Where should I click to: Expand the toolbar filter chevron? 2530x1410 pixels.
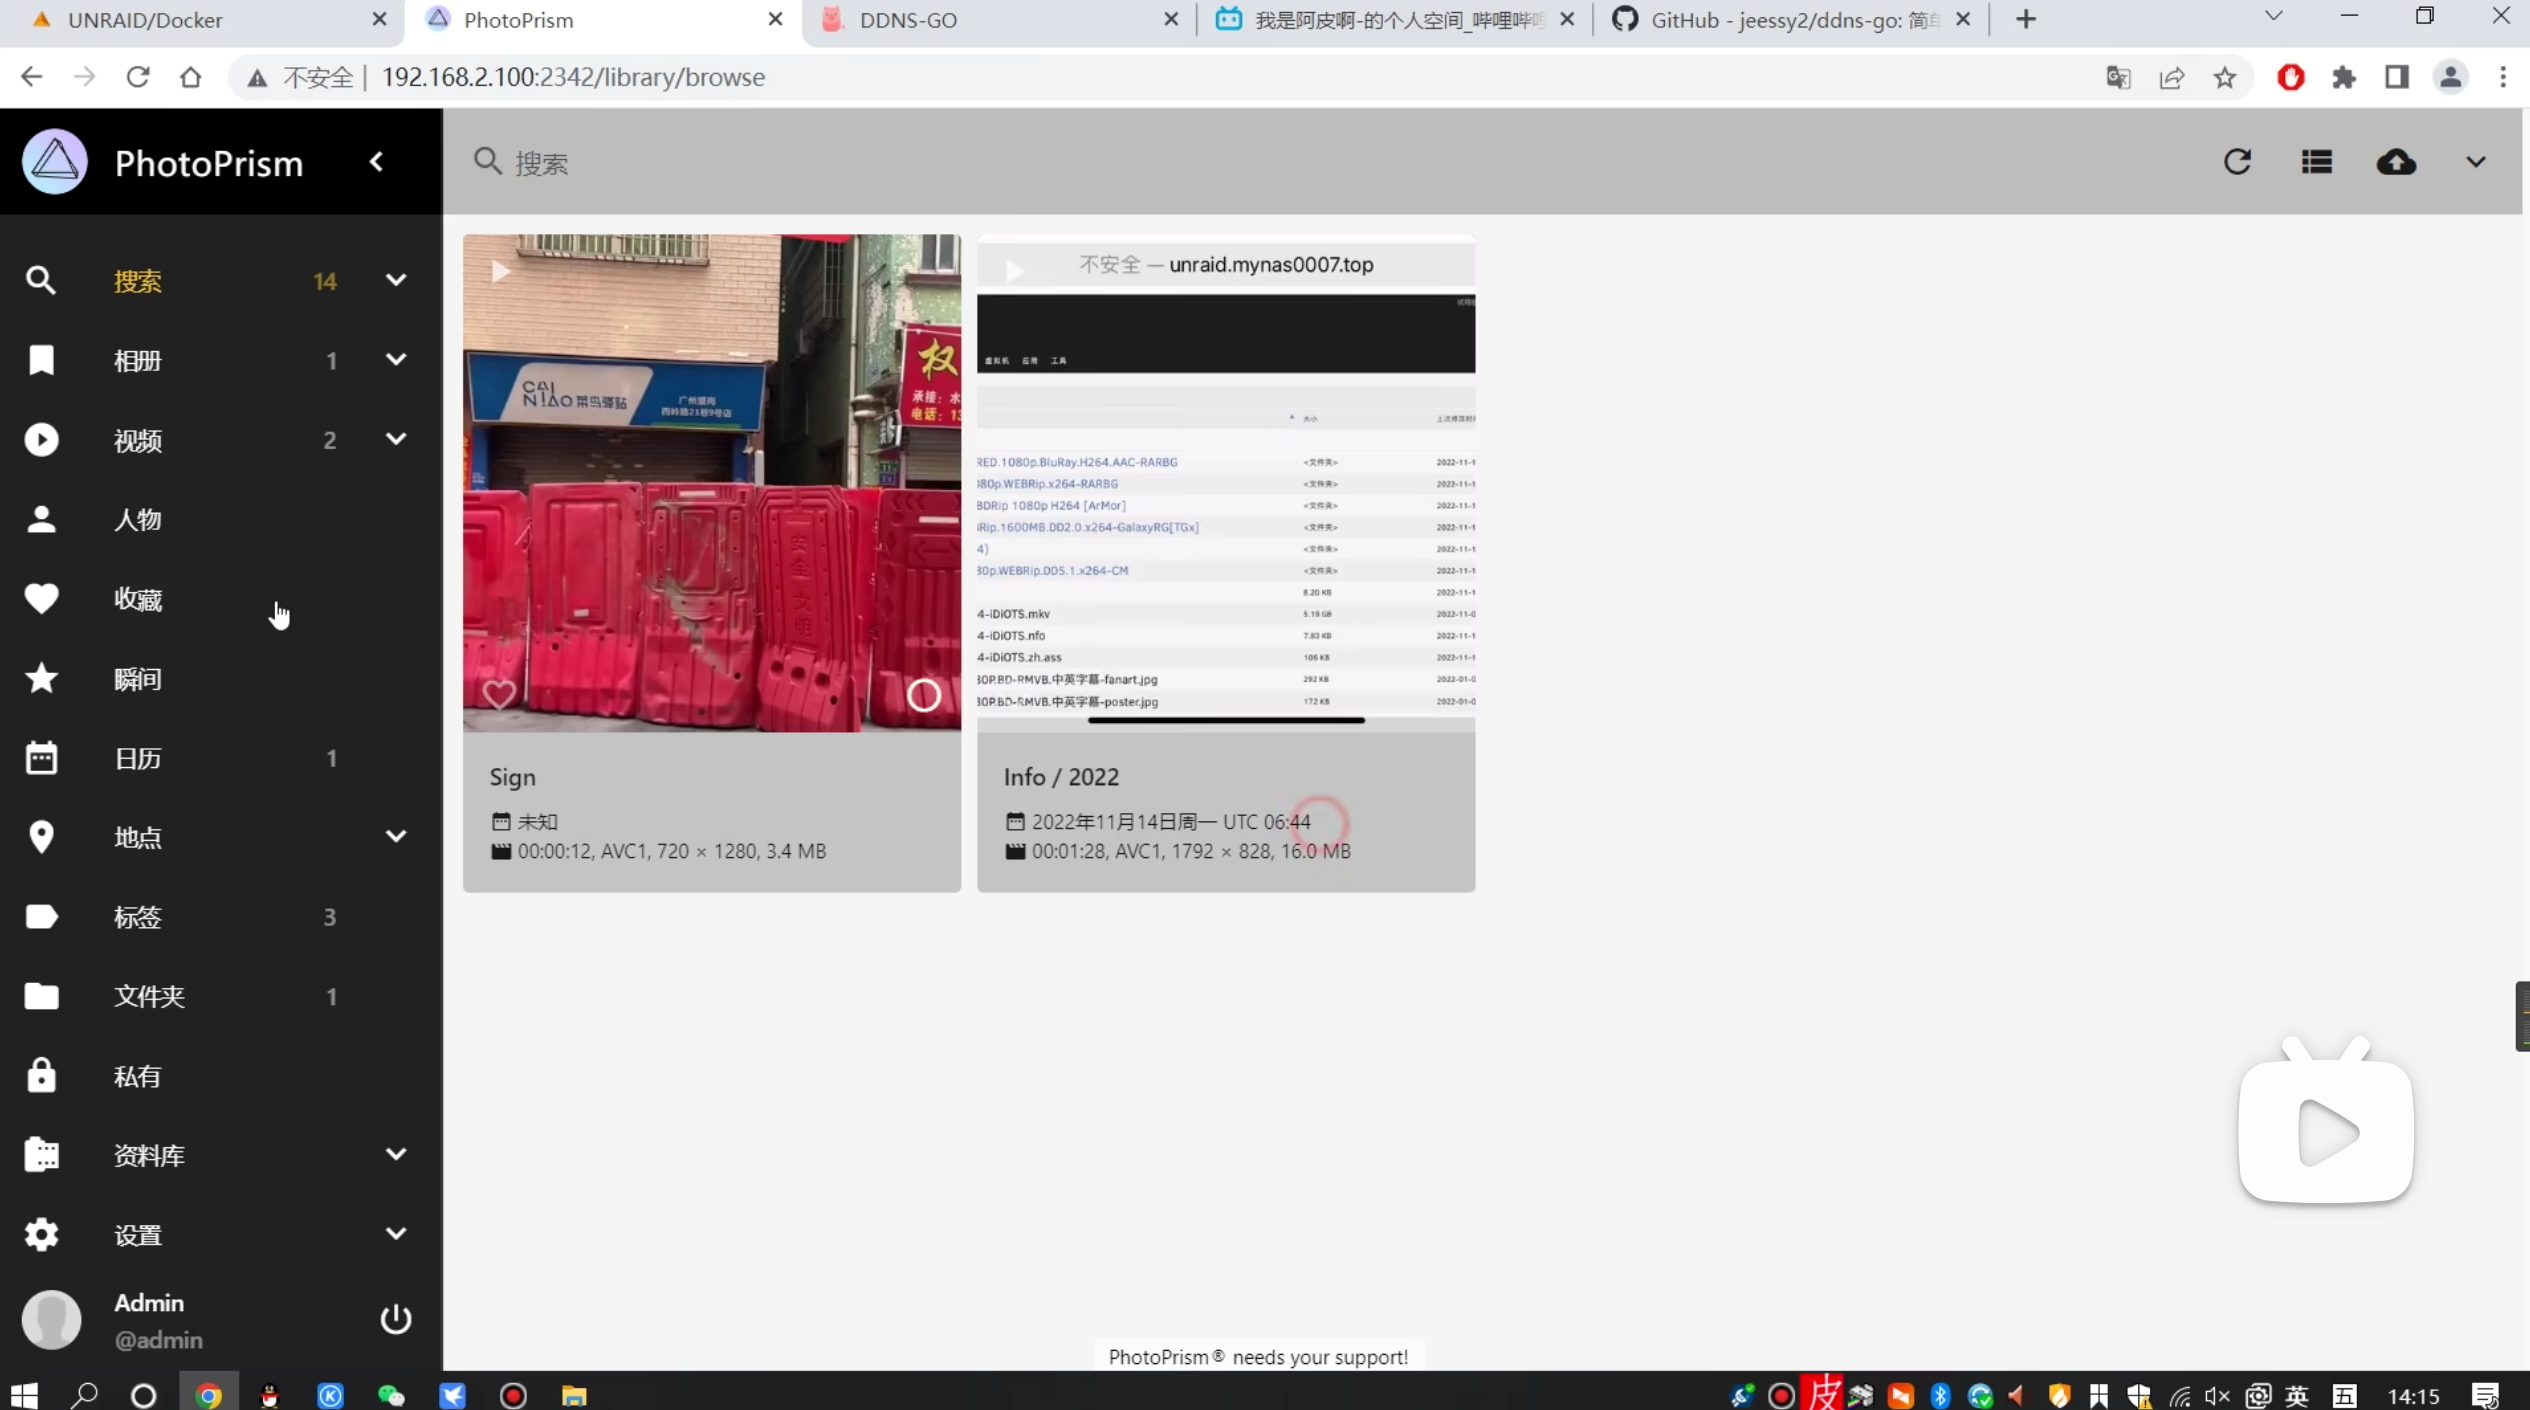point(2475,162)
